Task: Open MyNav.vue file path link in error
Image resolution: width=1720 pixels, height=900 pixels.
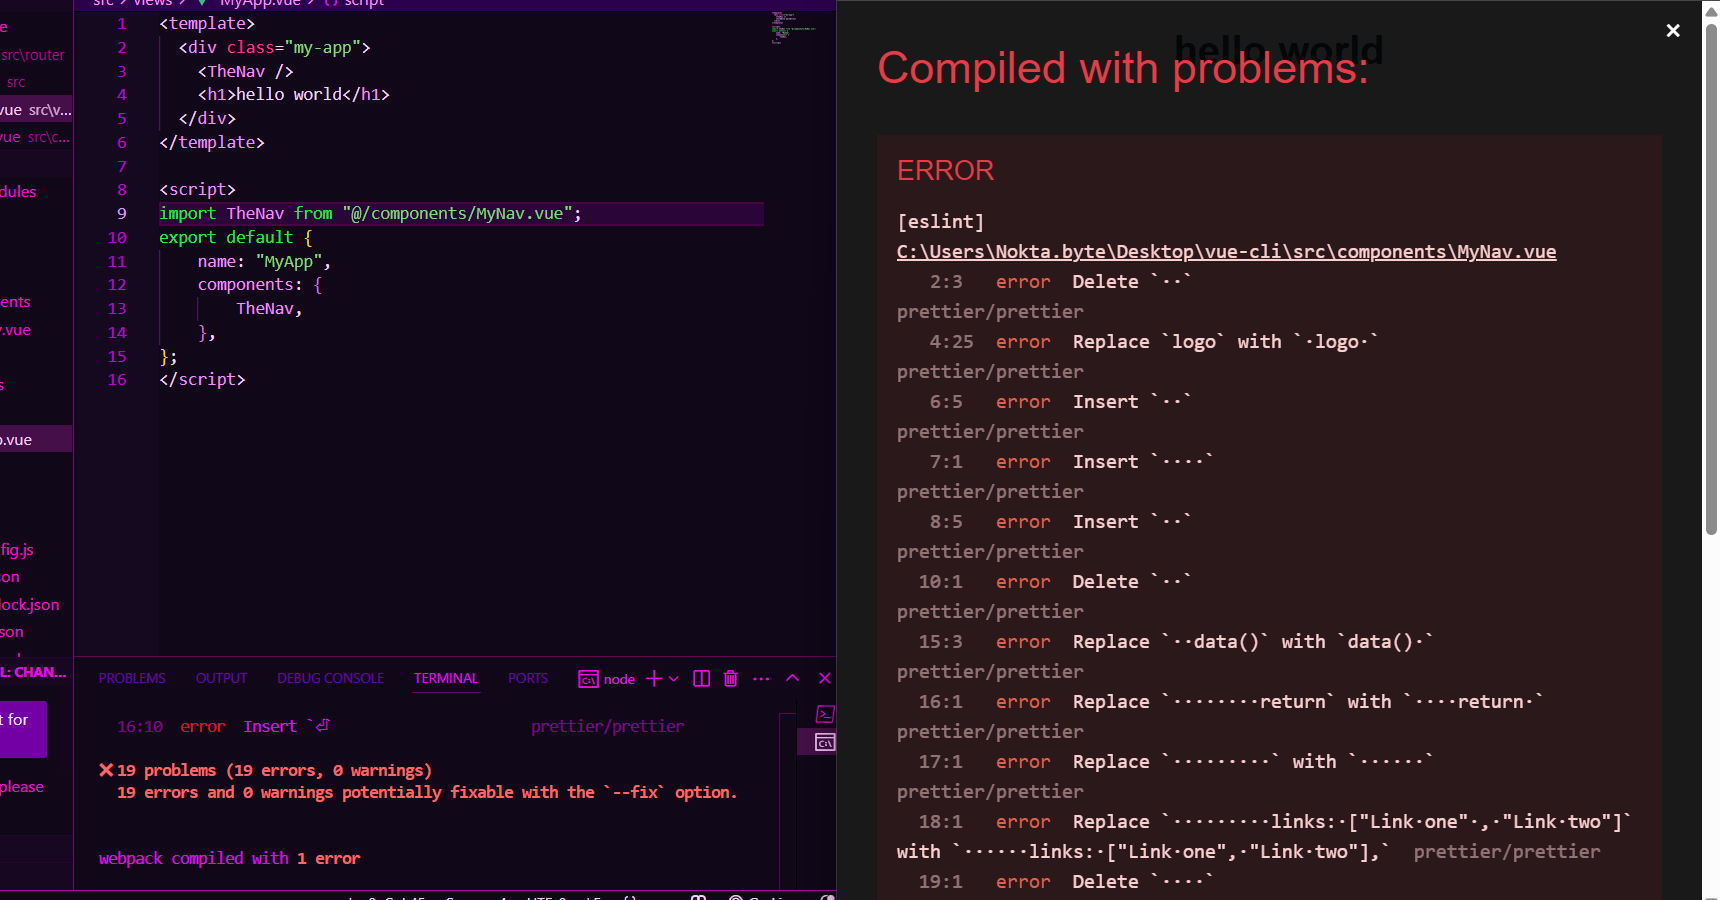Action: (1226, 252)
